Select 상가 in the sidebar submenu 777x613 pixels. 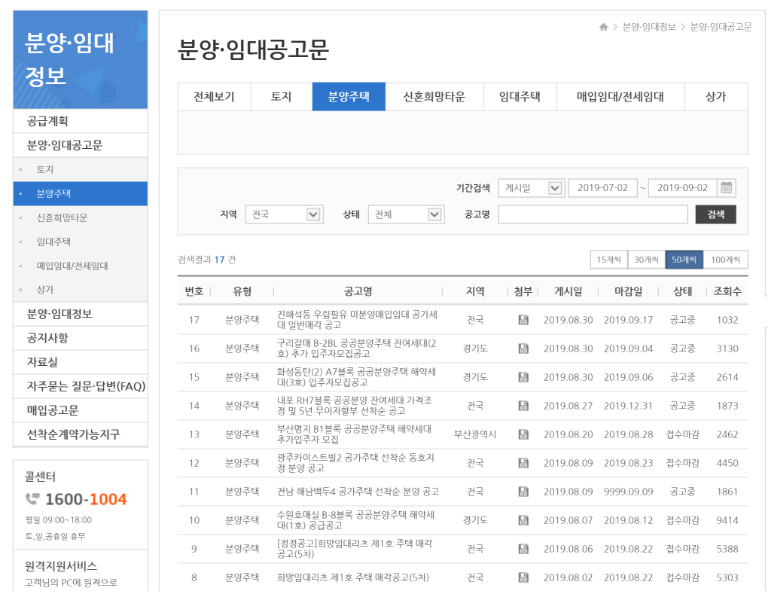(80, 289)
